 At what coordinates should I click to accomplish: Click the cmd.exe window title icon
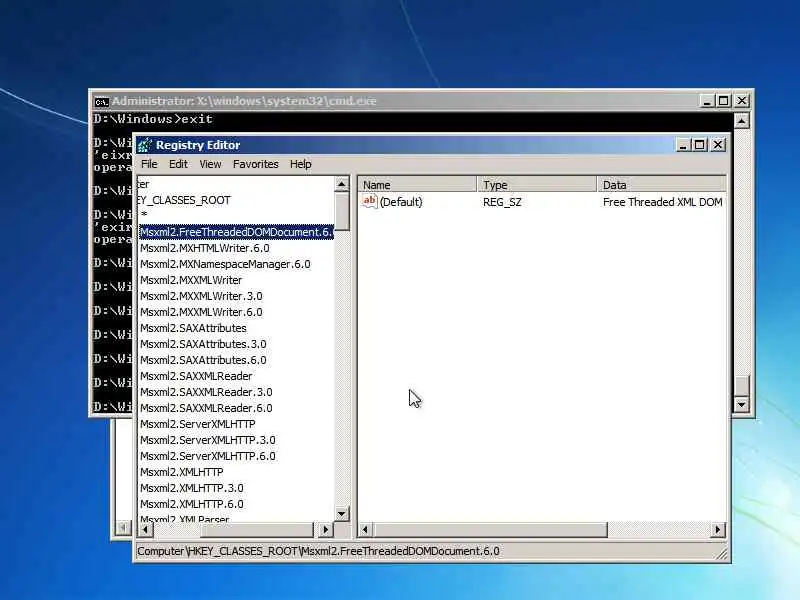point(101,102)
